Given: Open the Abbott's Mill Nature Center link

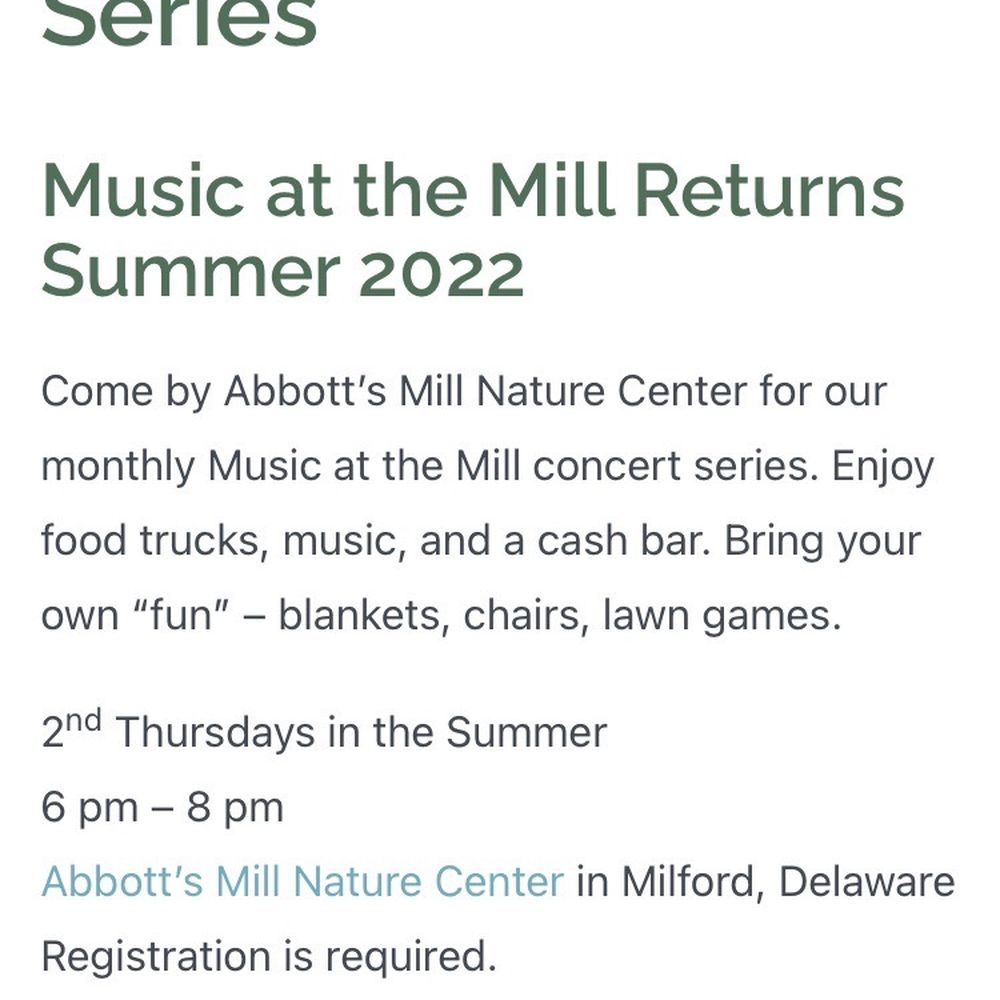Looking at the screenshot, I should (x=302, y=882).
